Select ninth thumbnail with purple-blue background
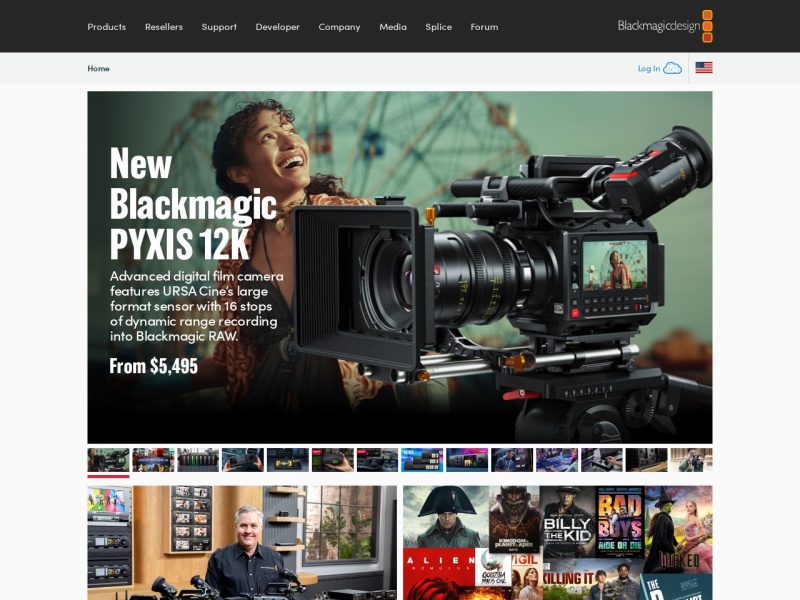This screenshot has width=800, height=600. pyautogui.click(x=467, y=460)
